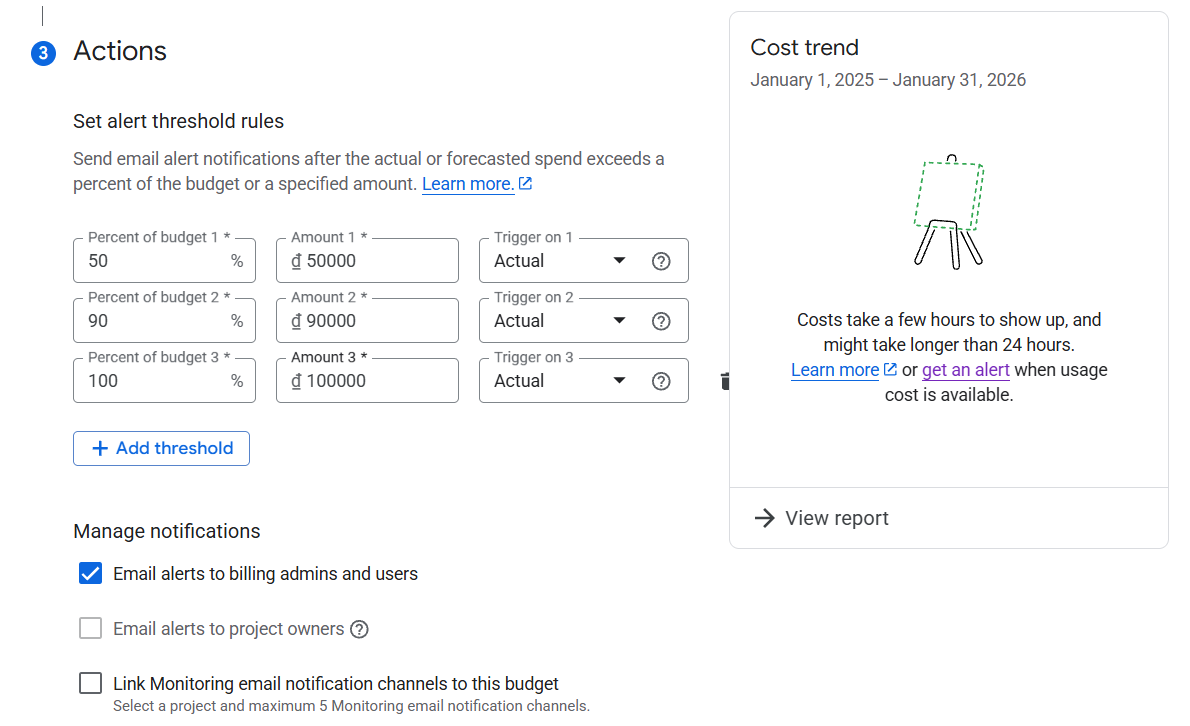Viewport: 1190px width, 726px height.
Task: Enable Link Monitoring email notification channels checkbox
Action: [91, 684]
